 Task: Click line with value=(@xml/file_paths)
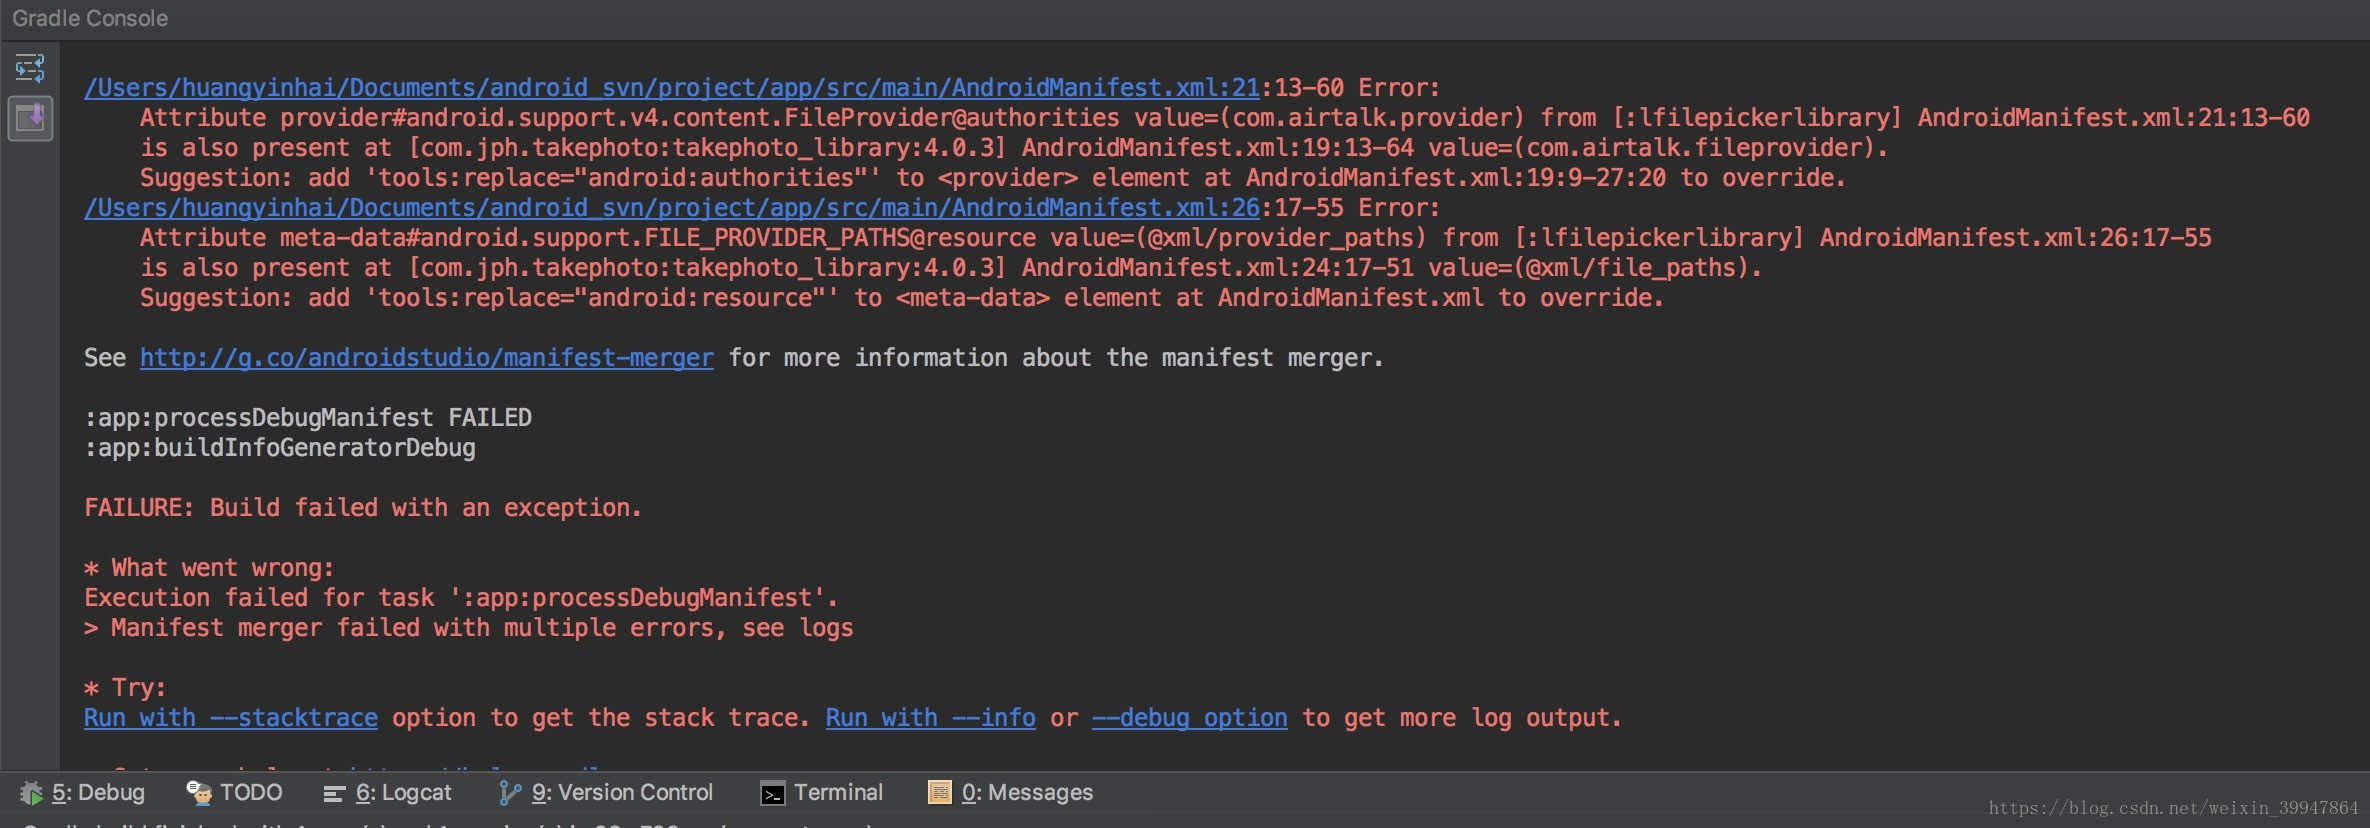coord(951,268)
